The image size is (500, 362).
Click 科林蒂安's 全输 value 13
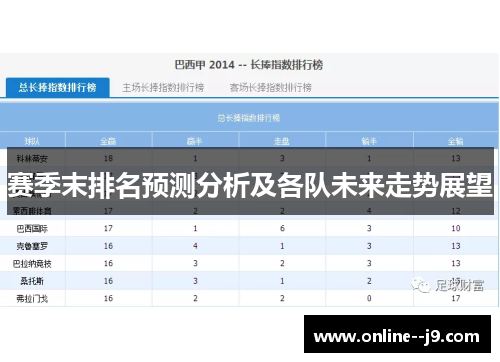[x=456, y=158]
